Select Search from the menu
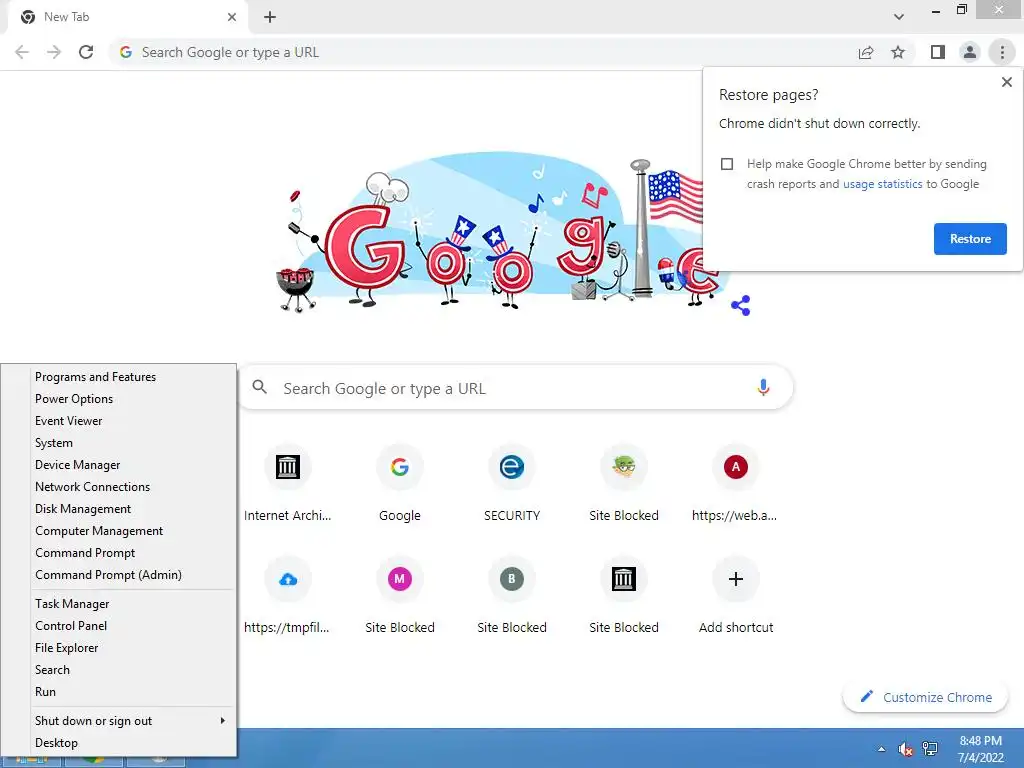The image size is (1024, 768). tap(118, 670)
